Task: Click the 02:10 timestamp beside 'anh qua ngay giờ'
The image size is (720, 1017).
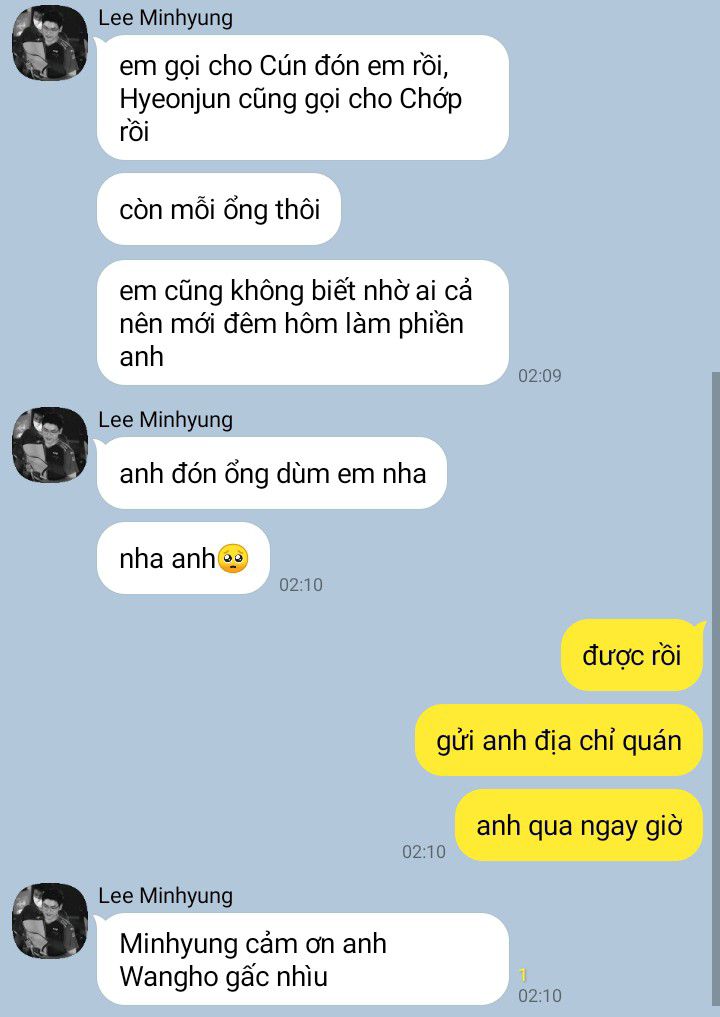Action: 424,851
